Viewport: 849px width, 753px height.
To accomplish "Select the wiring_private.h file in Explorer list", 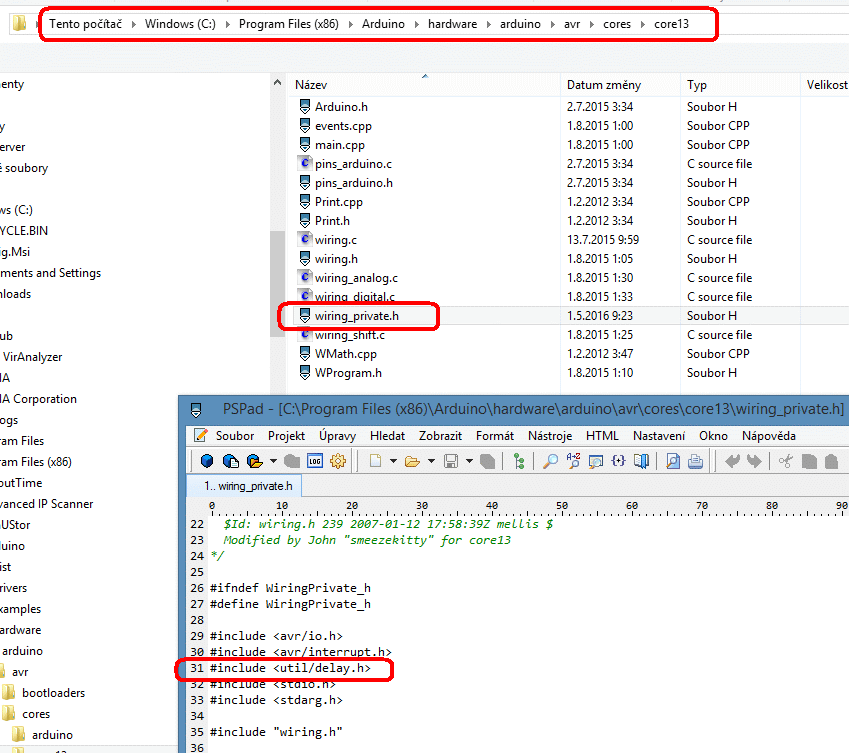I will coord(357,316).
